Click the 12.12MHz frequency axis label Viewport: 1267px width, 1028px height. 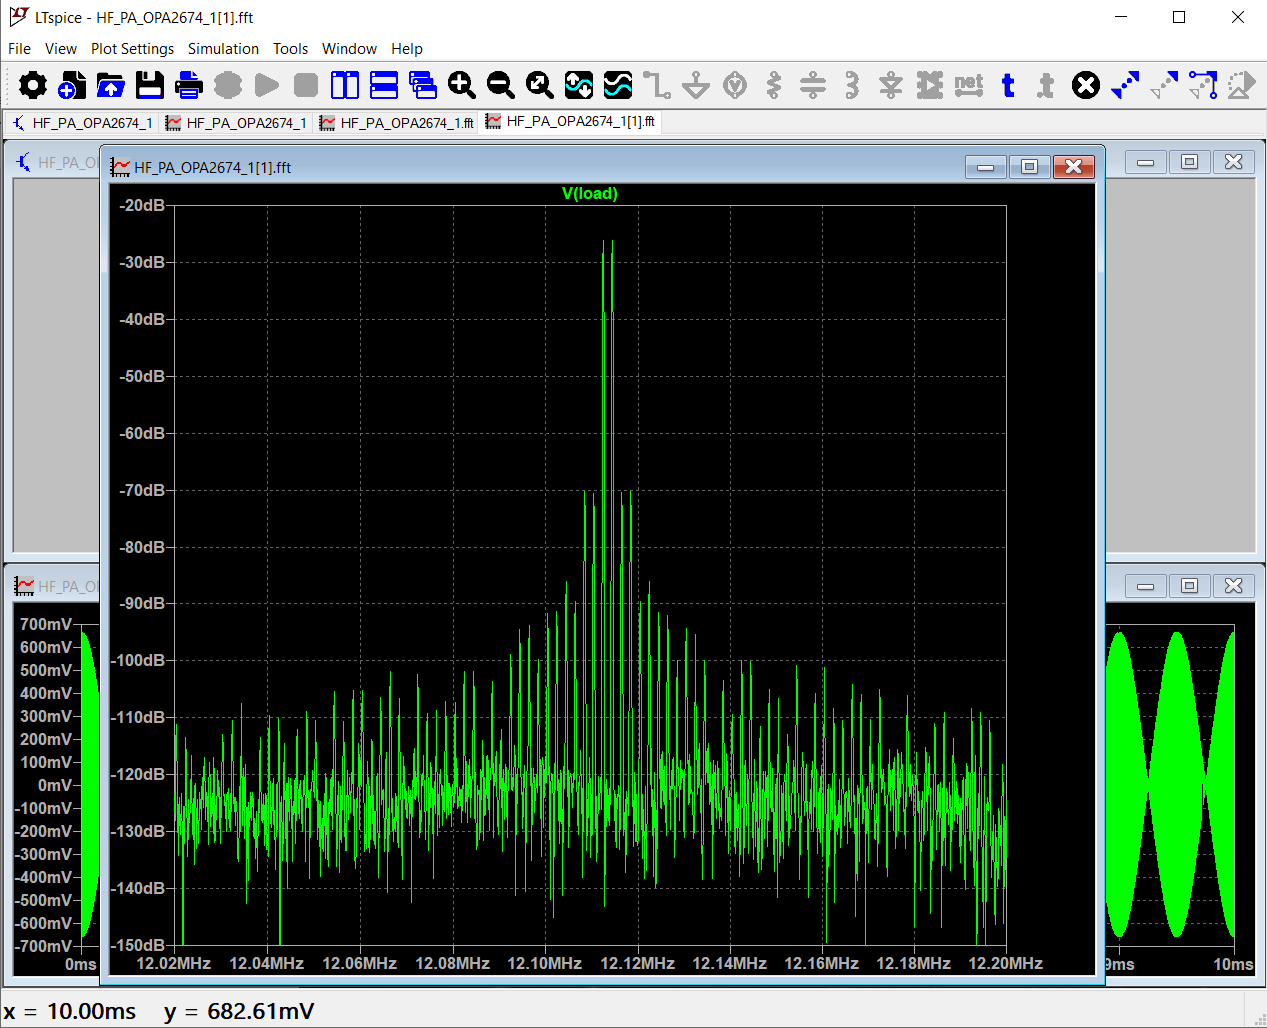pos(637,963)
